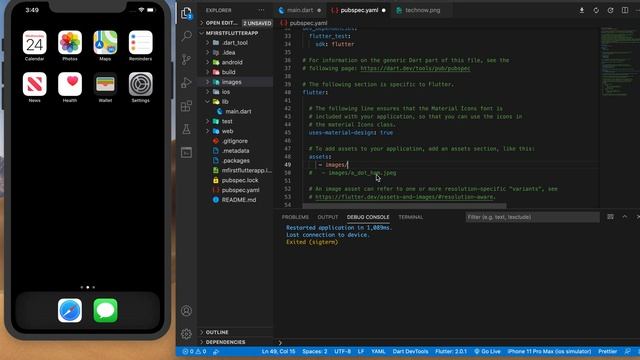This screenshot has width=640, height=360.
Task: Click the hot reload icon in editor toolbar
Action: [596, 10]
